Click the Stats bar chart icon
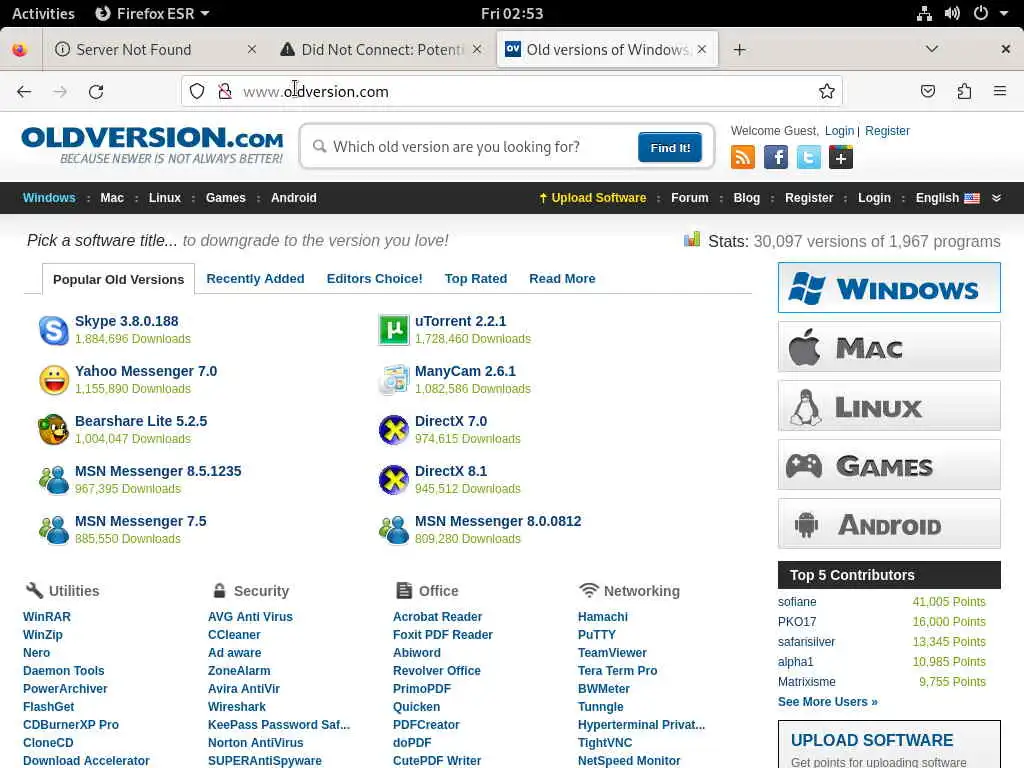 pyautogui.click(x=692, y=240)
